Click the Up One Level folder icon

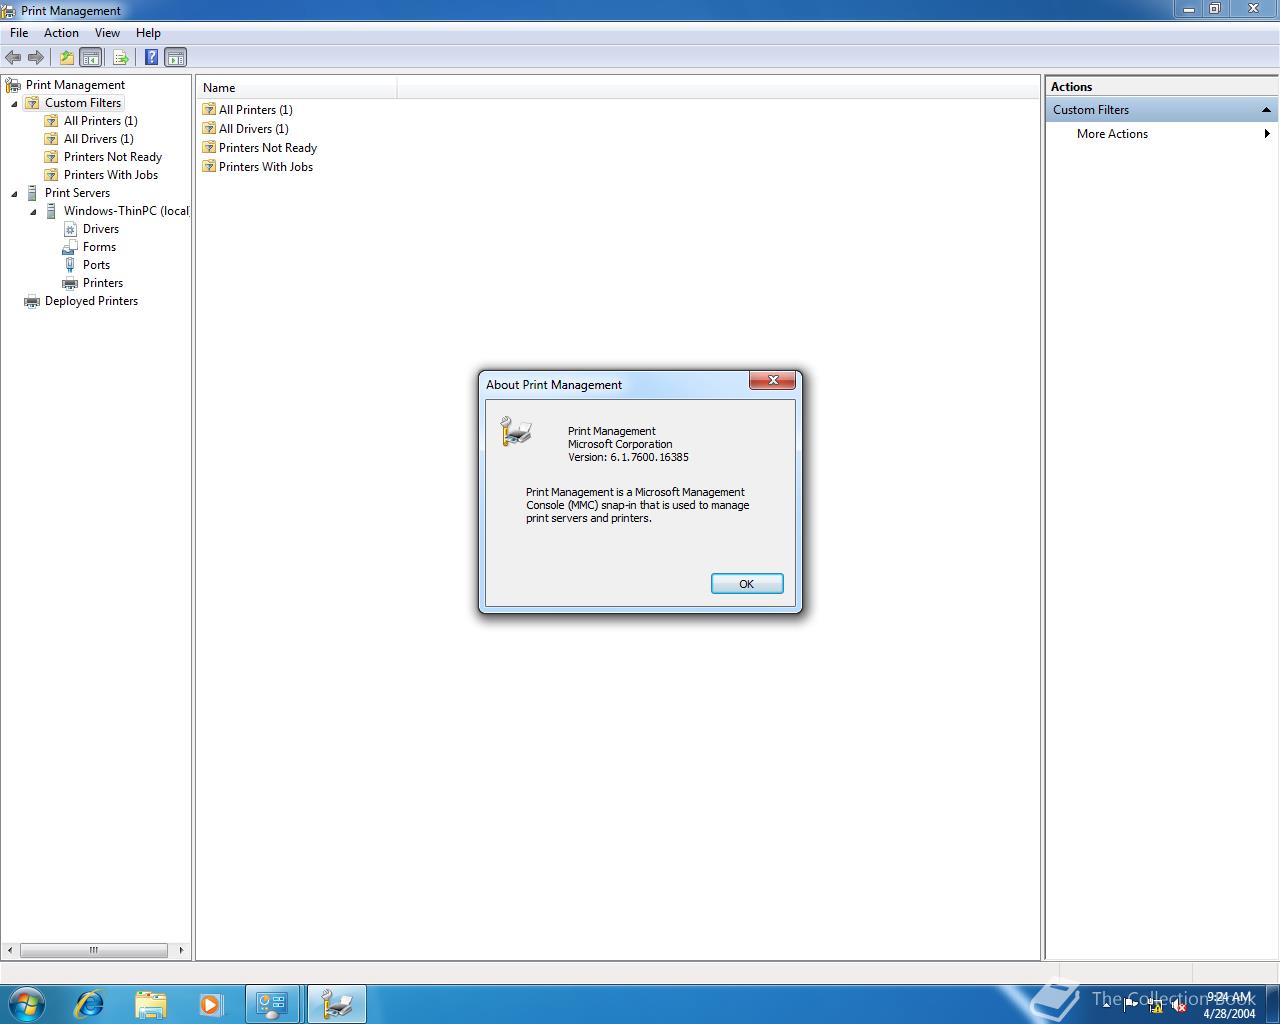tap(67, 57)
